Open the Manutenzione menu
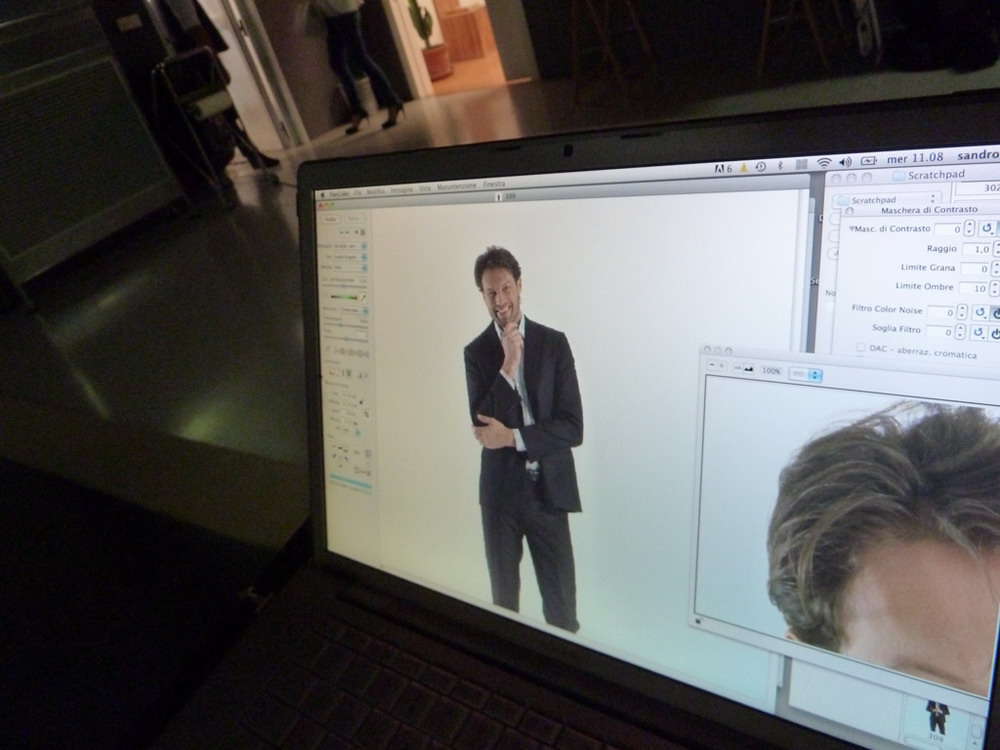 tap(456, 186)
